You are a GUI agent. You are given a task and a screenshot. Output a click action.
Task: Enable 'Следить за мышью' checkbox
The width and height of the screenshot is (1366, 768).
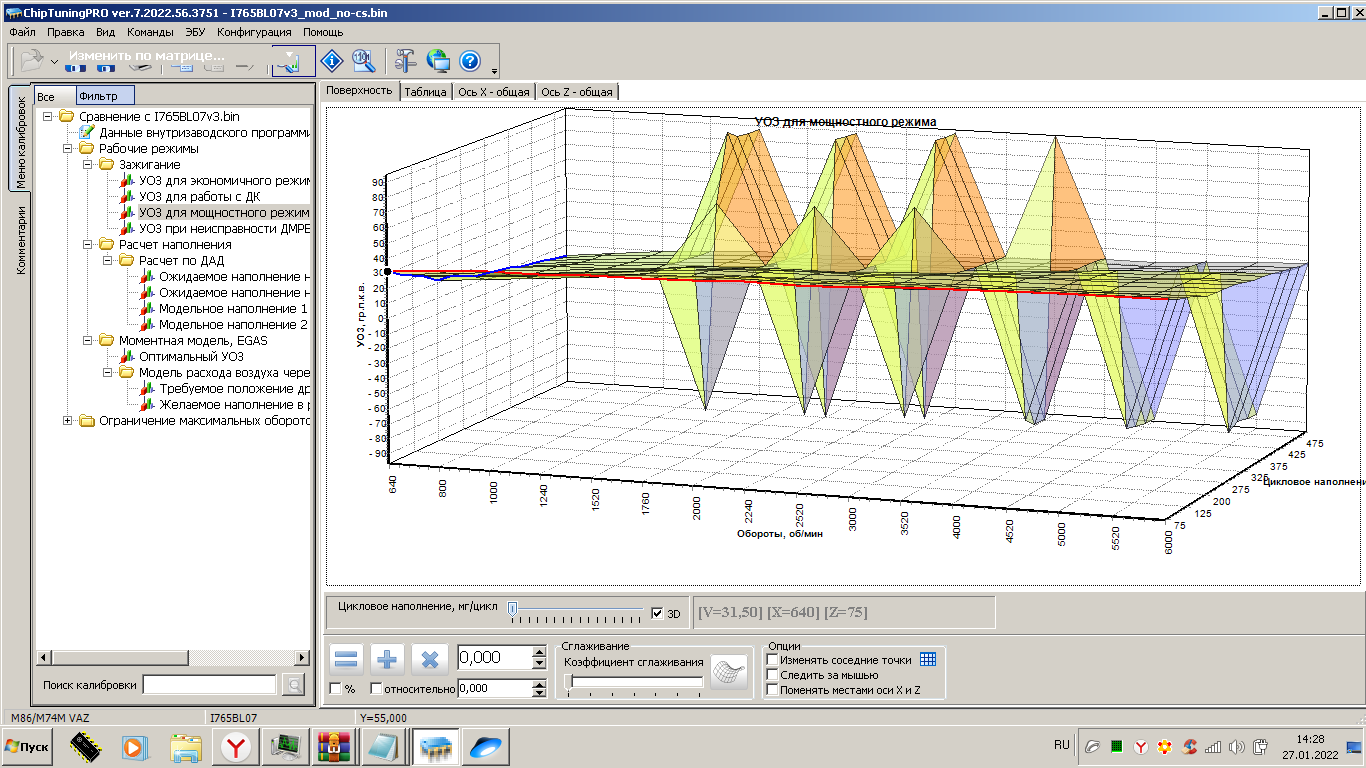pyautogui.click(x=772, y=675)
